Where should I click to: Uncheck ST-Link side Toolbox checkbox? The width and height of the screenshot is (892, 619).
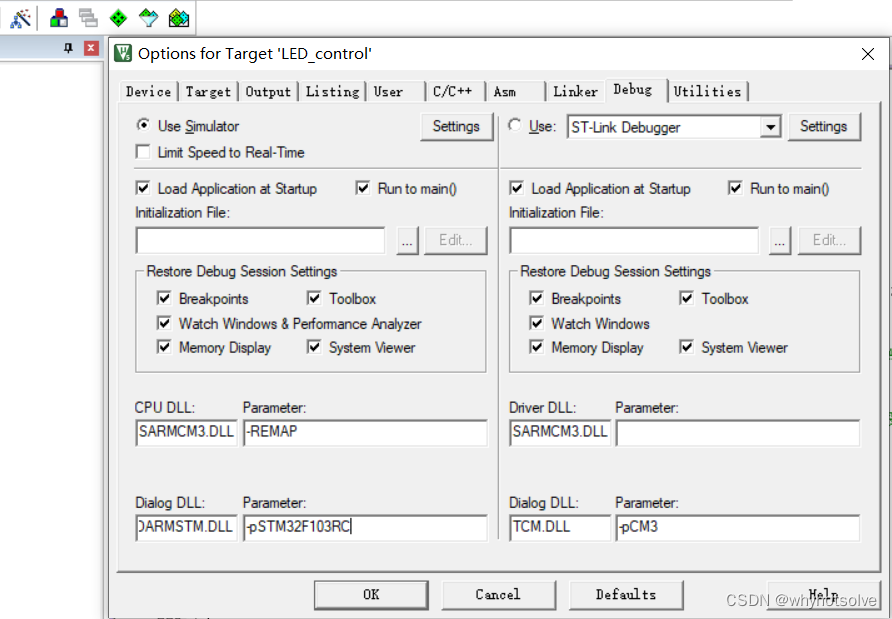click(x=687, y=298)
